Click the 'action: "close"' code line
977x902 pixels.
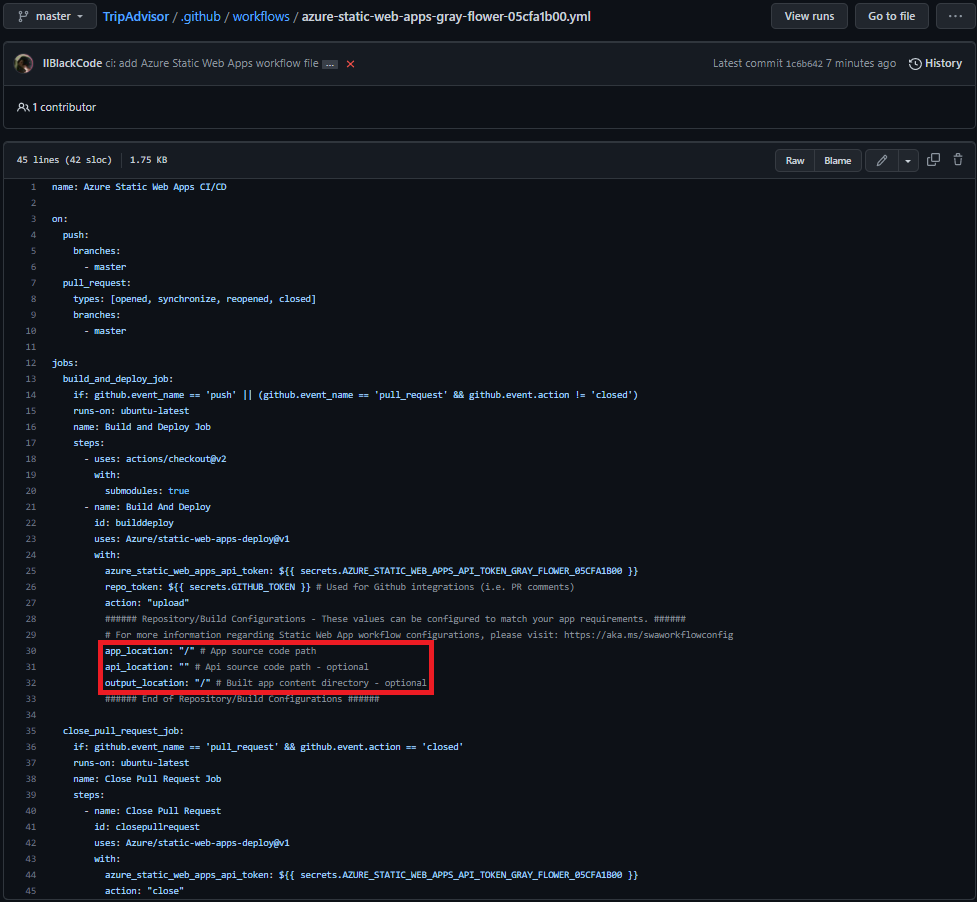click(x=145, y=891)
